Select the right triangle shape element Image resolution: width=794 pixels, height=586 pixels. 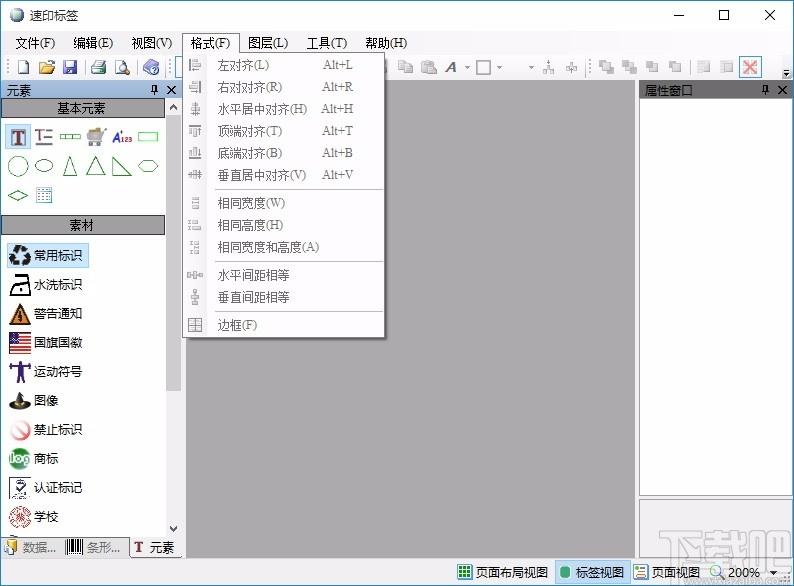tap(122, 166)
